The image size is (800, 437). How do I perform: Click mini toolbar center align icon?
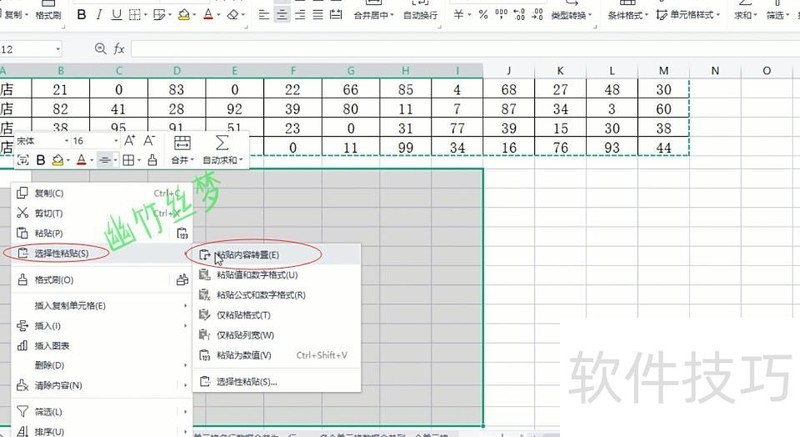(x=105, y=161)
